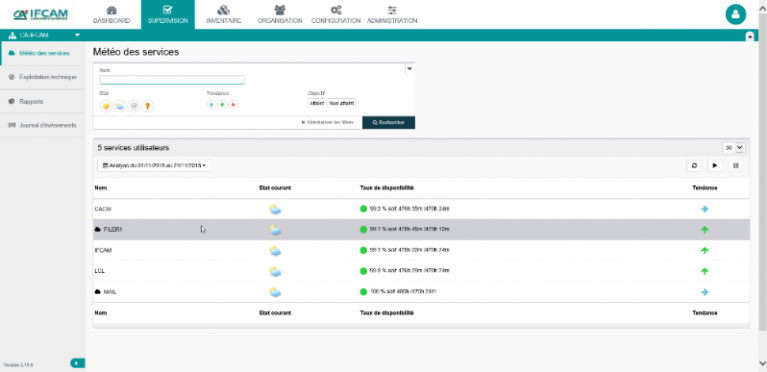Sort by Nom column header
767x372 pixels.
click(101, 188)
